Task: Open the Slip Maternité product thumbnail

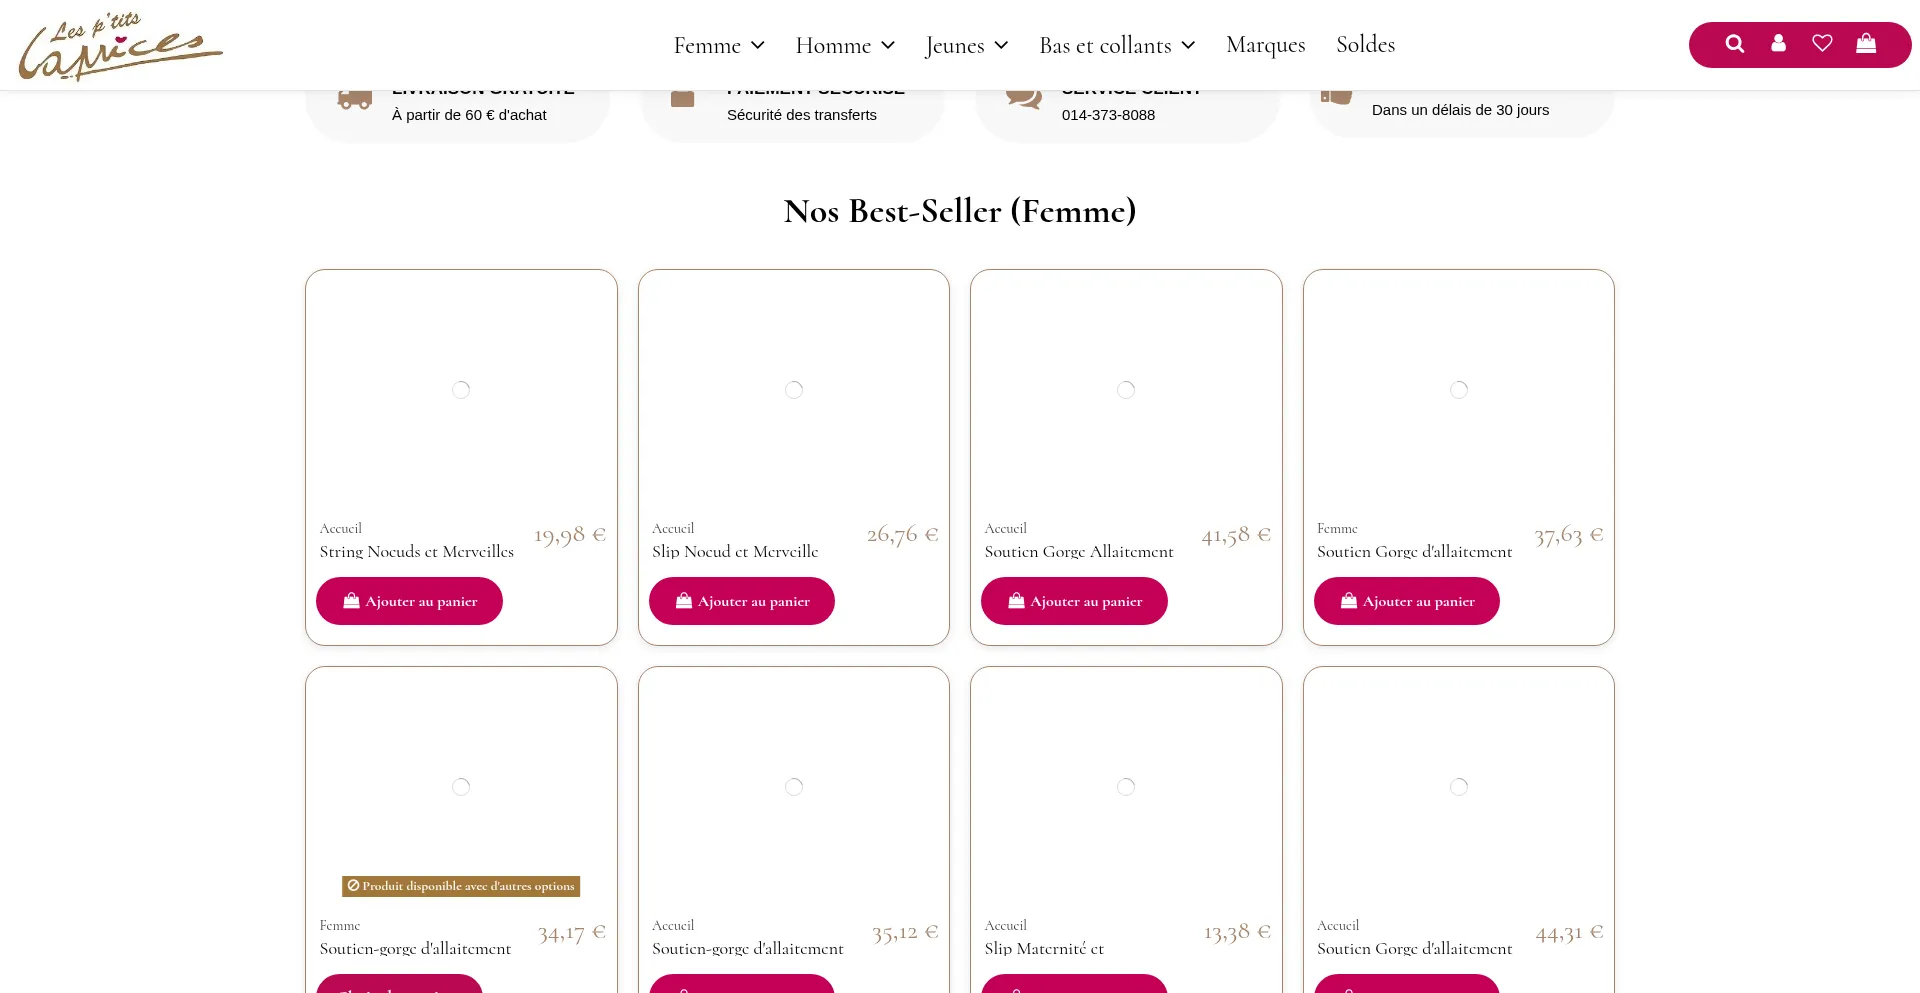Action: point(1126,787)
